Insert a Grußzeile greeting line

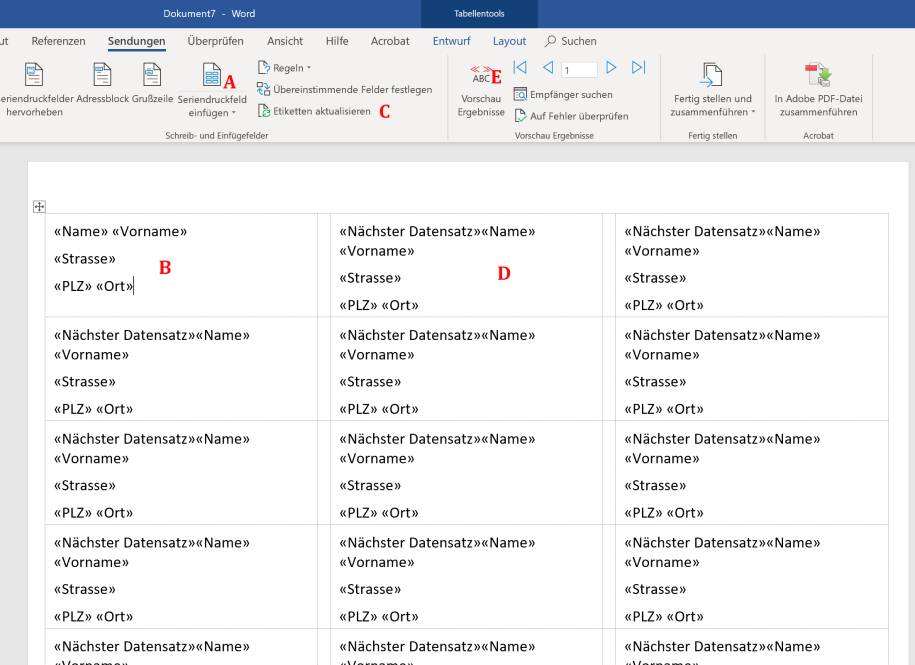click(x=152, y=78)
